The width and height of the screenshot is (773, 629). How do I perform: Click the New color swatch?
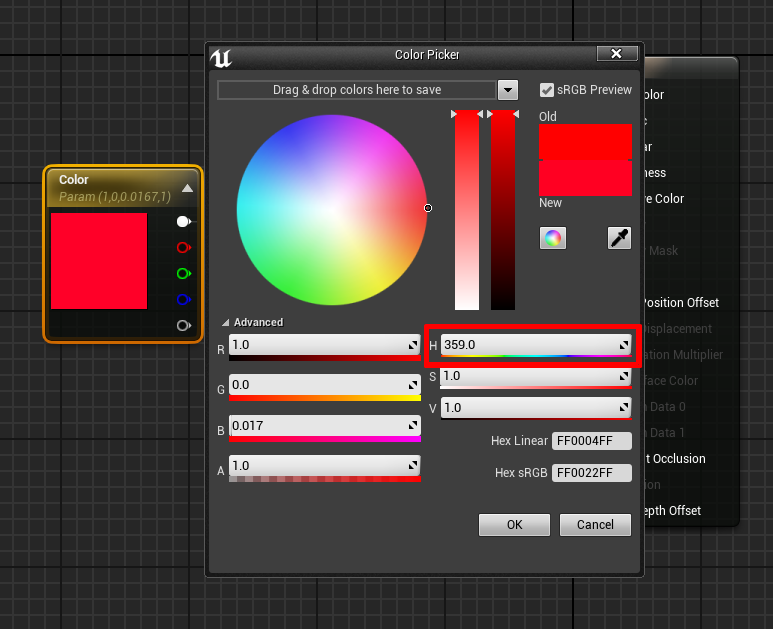(x=585, y=178)
